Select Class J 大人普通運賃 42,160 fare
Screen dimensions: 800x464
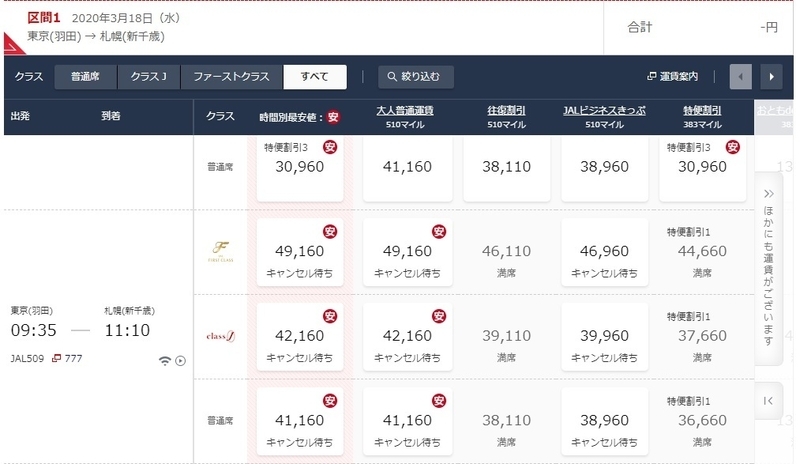407,337
